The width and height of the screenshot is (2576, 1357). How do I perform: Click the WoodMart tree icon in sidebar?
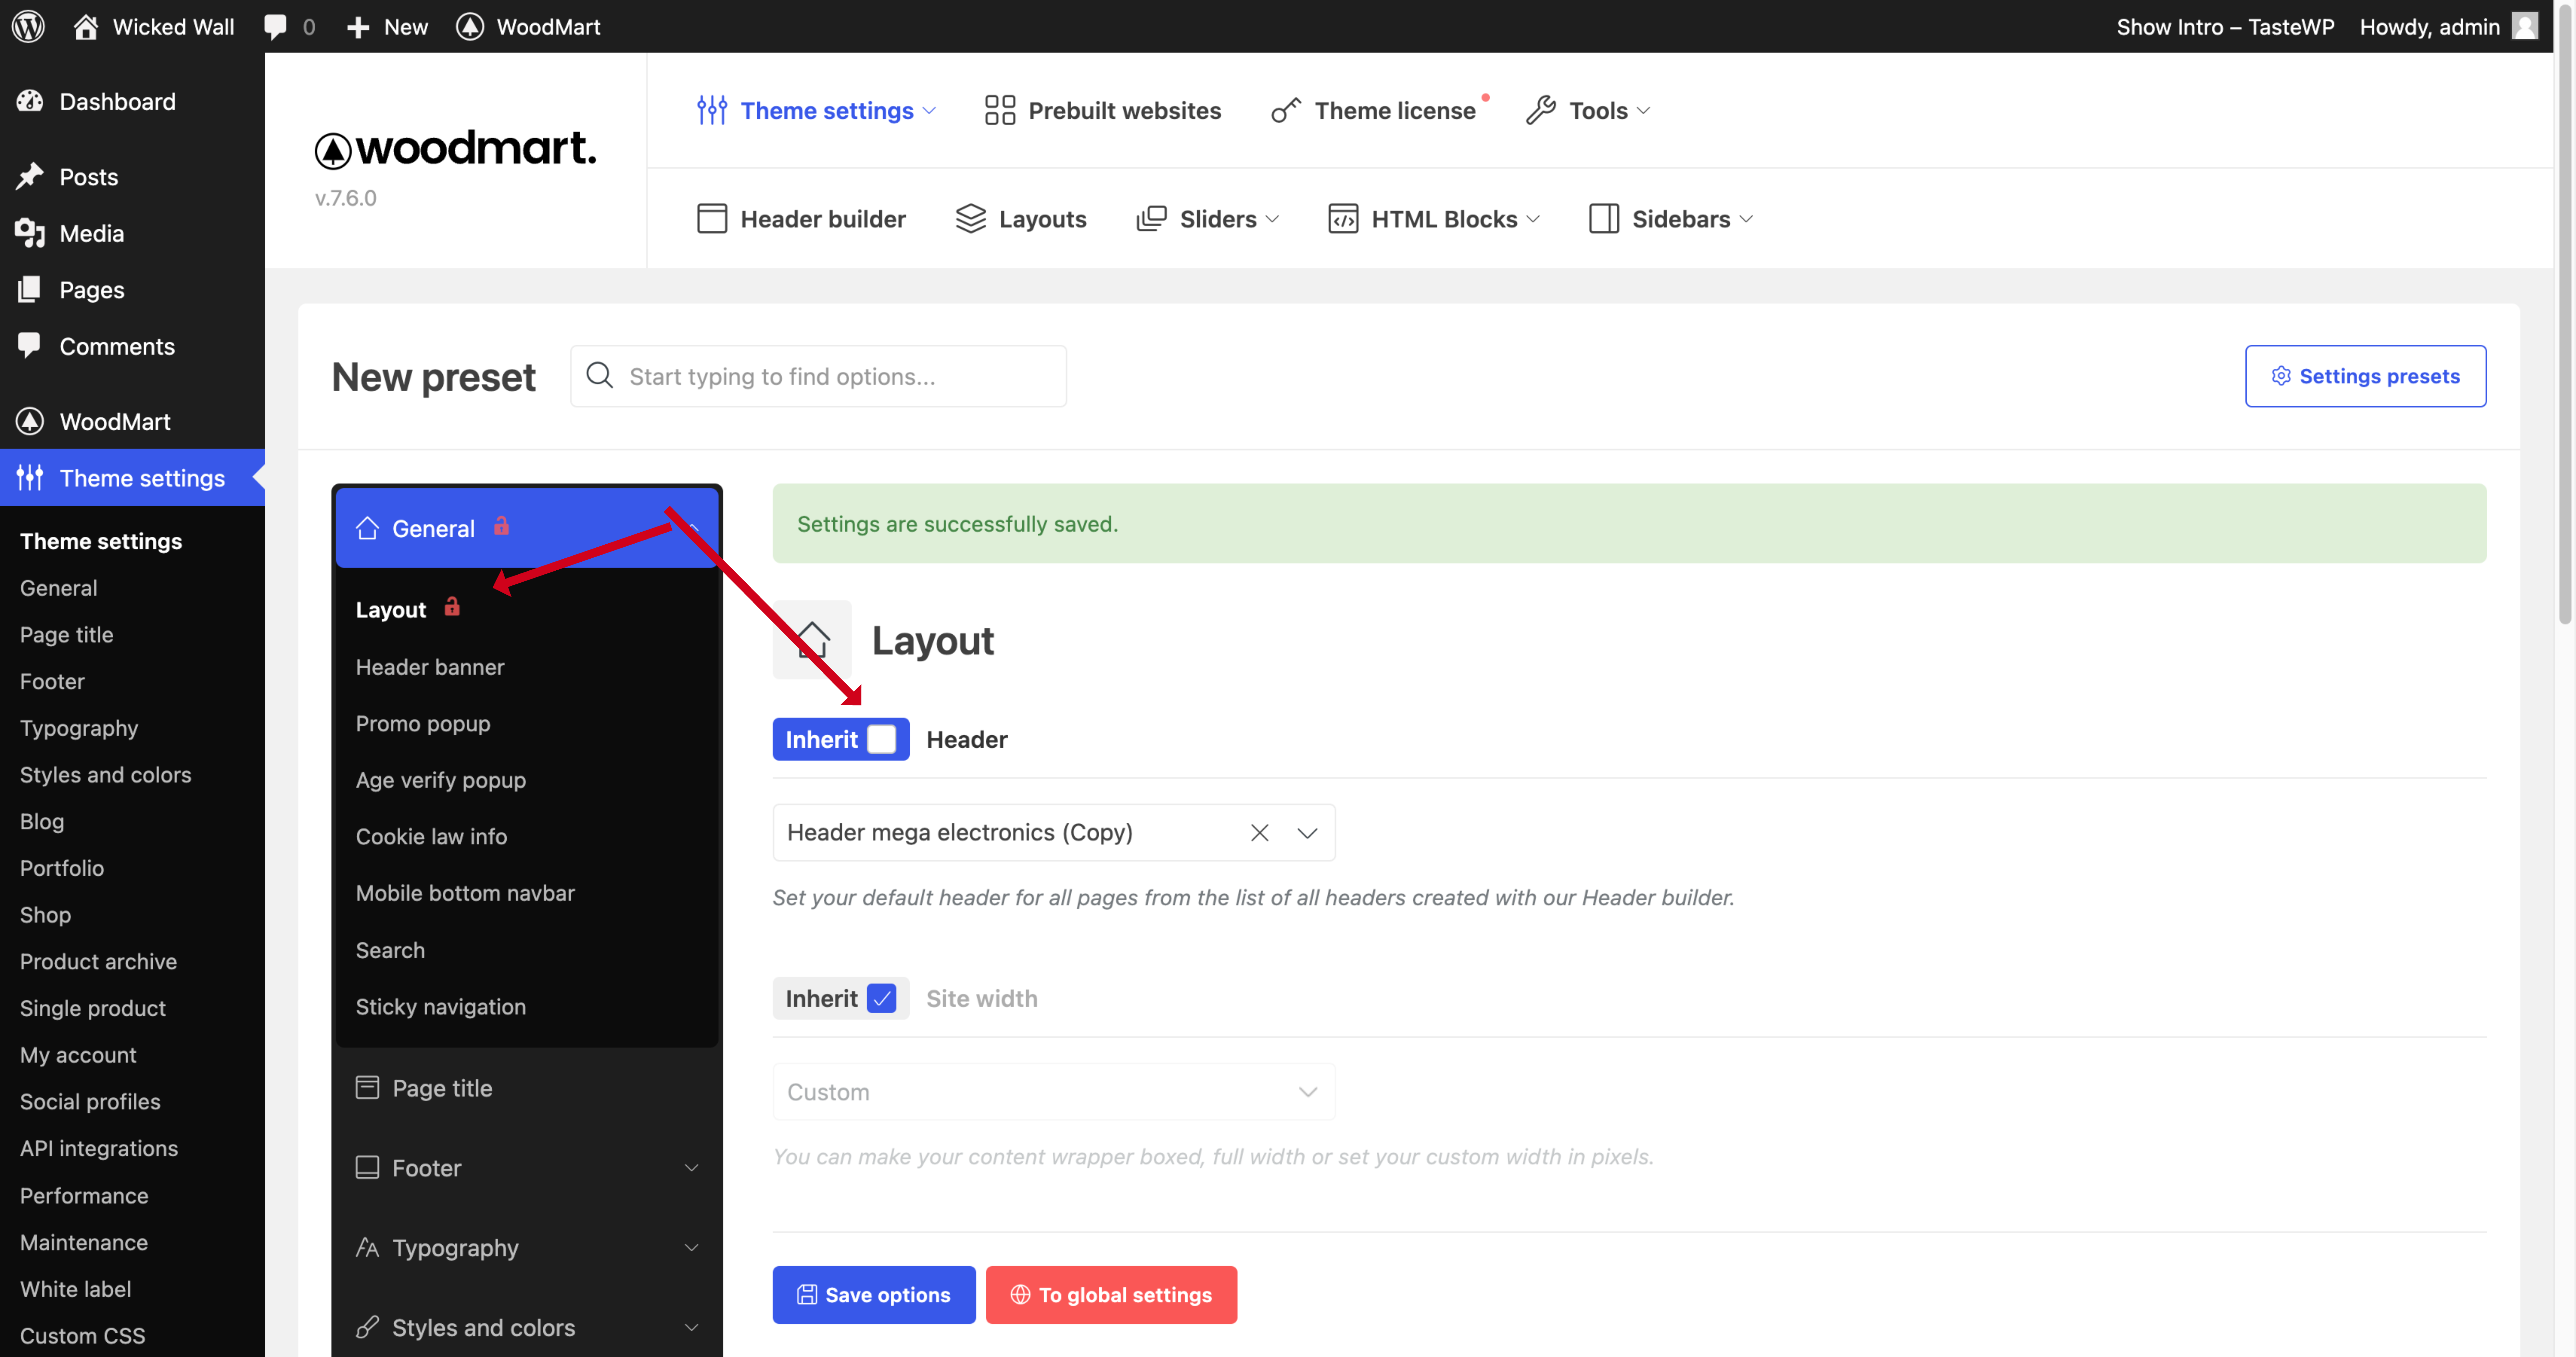pos(30,421)
